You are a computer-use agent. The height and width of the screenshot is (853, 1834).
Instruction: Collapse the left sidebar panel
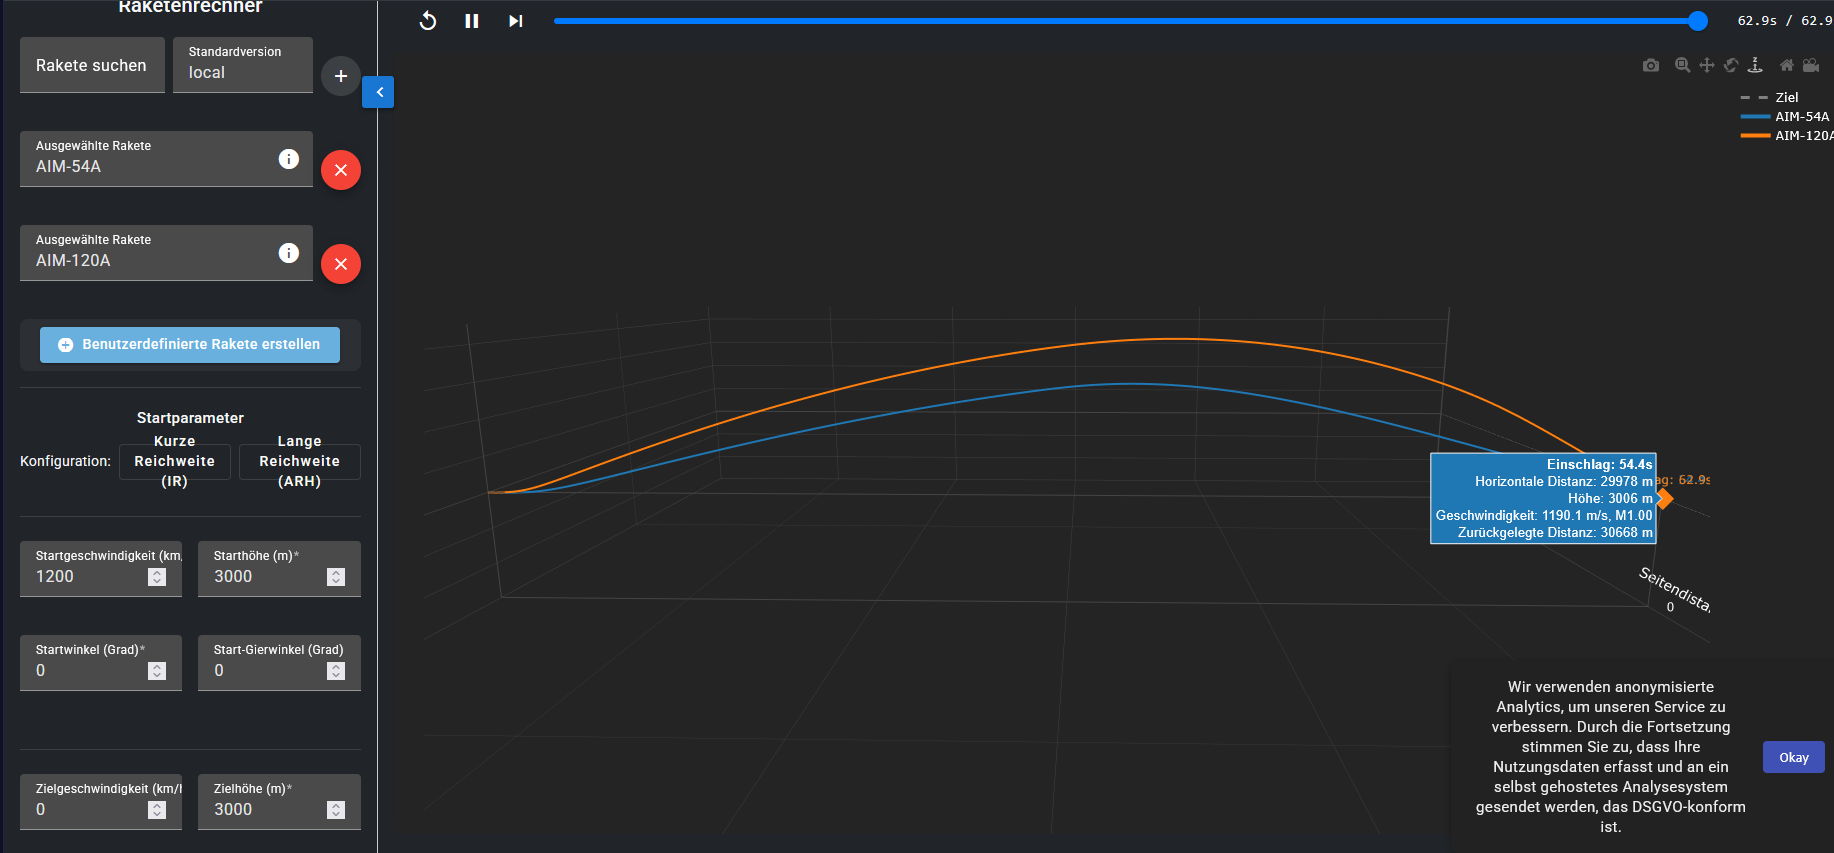[379, 92]
